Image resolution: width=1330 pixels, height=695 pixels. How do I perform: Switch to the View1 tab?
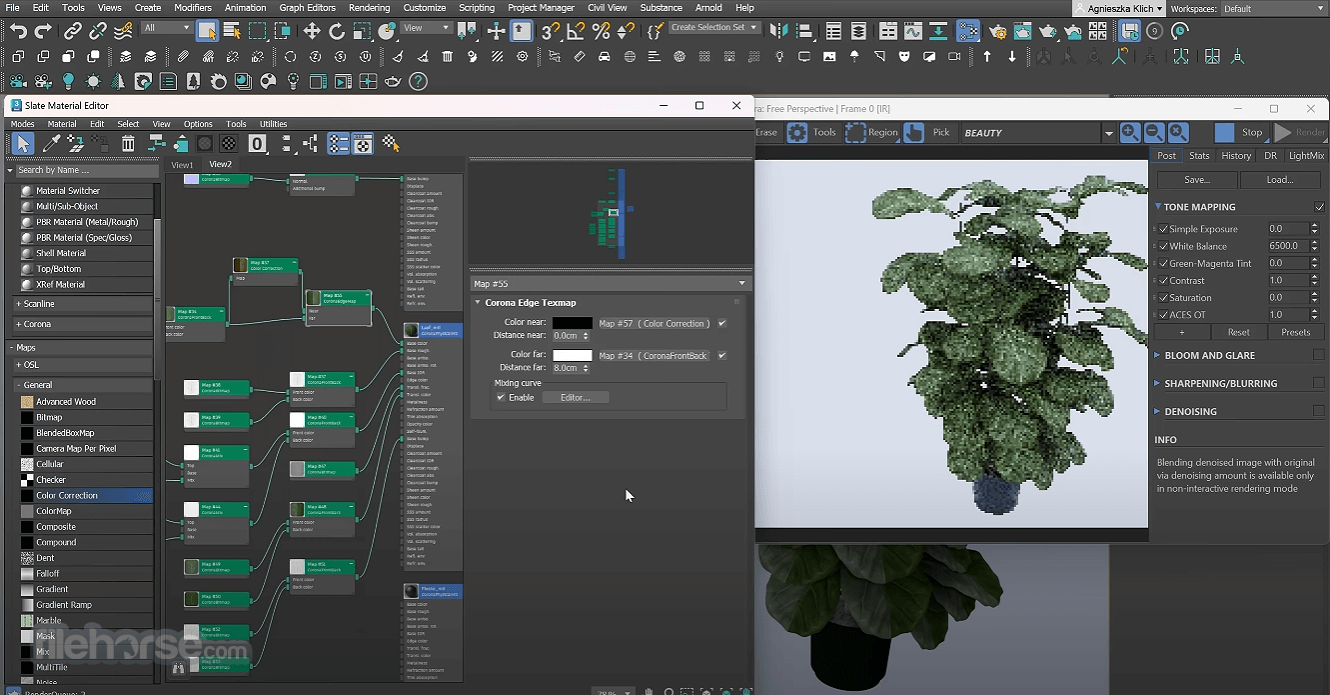tap(182, 165)
